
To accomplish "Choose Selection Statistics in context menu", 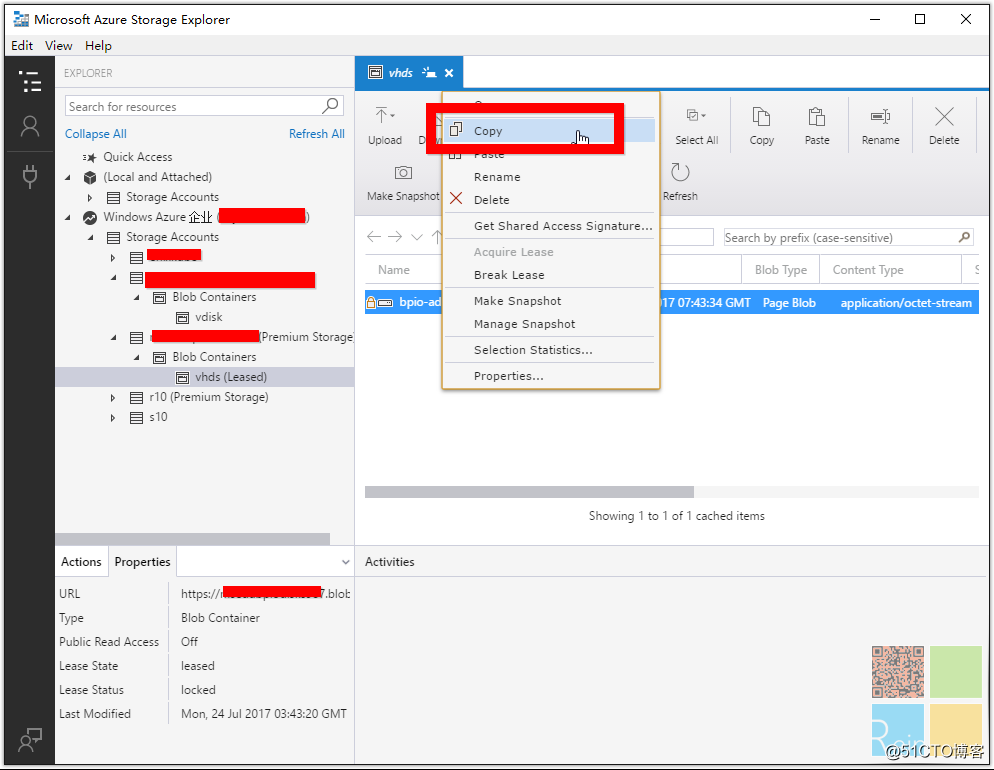I will [550, 349].
